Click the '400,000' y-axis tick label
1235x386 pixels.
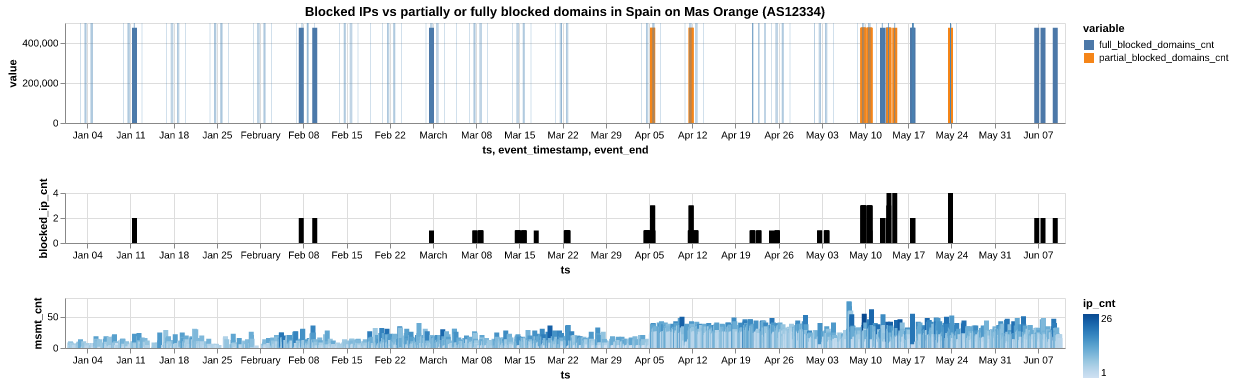click(39, 44)
